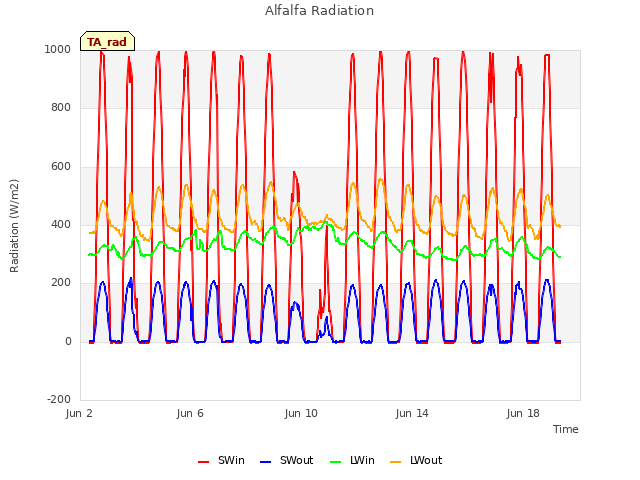Click the 400 y-axis tick label

click(61, 225)
